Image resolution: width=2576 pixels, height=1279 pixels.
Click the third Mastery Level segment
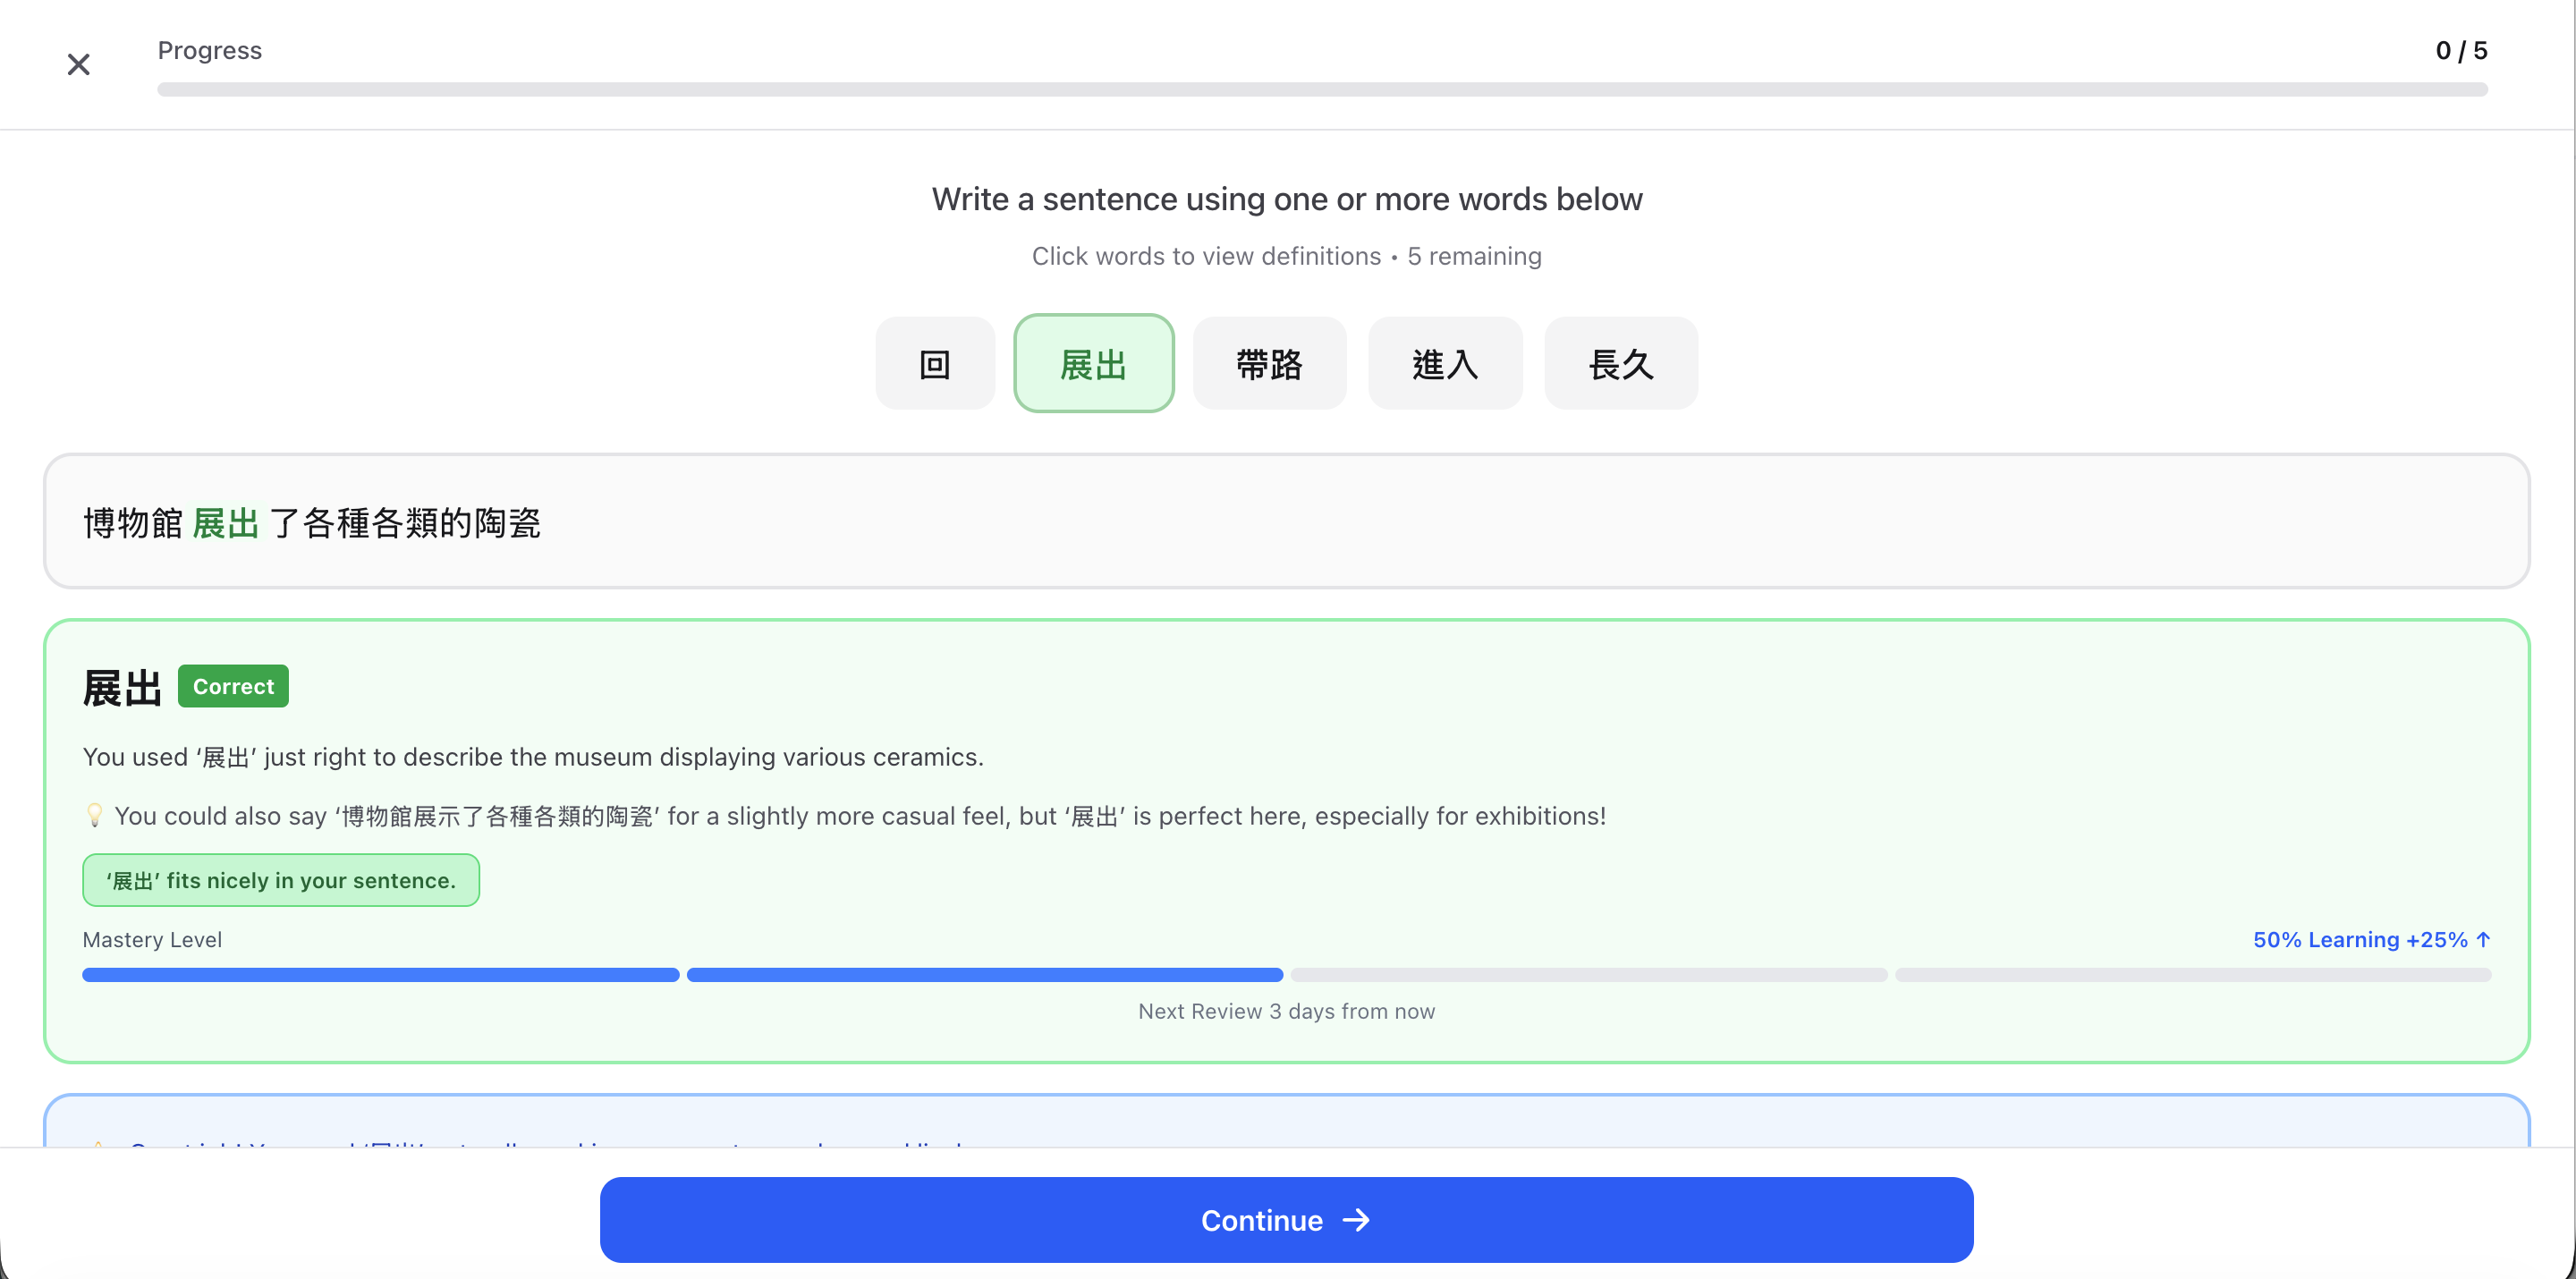(1588, 975)
